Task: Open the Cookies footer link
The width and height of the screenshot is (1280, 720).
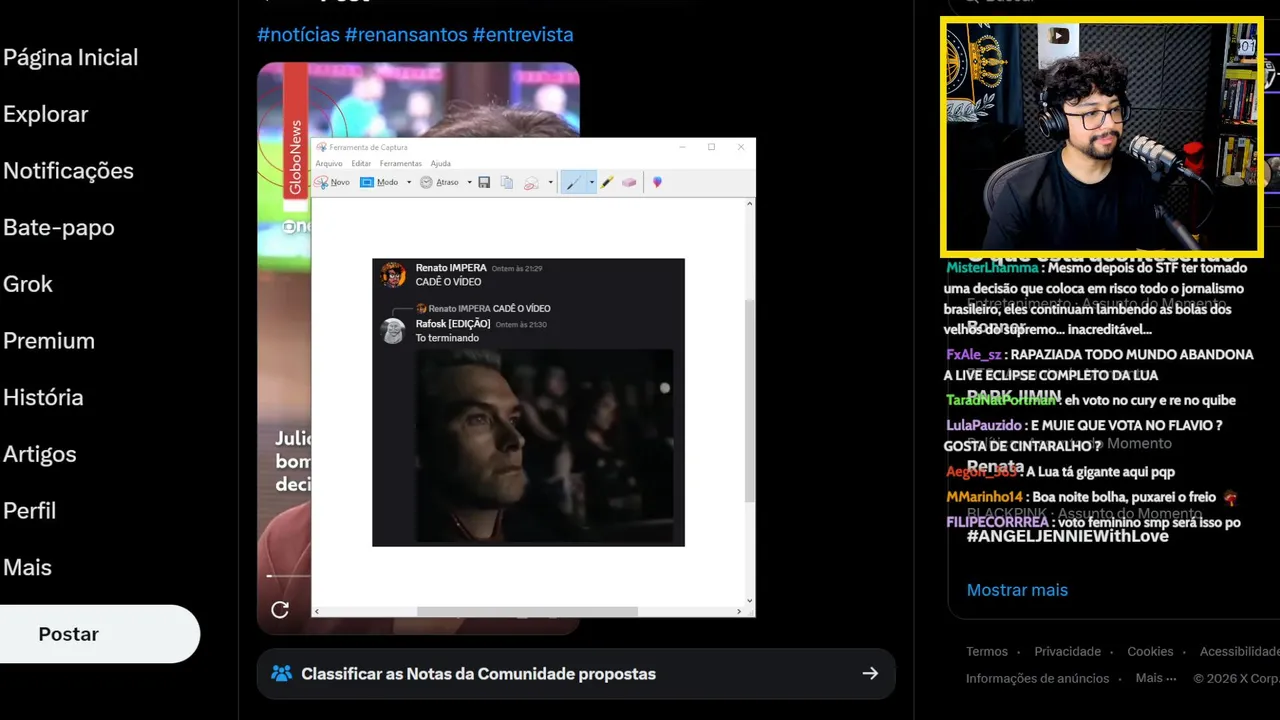Action: point(1150,652)
